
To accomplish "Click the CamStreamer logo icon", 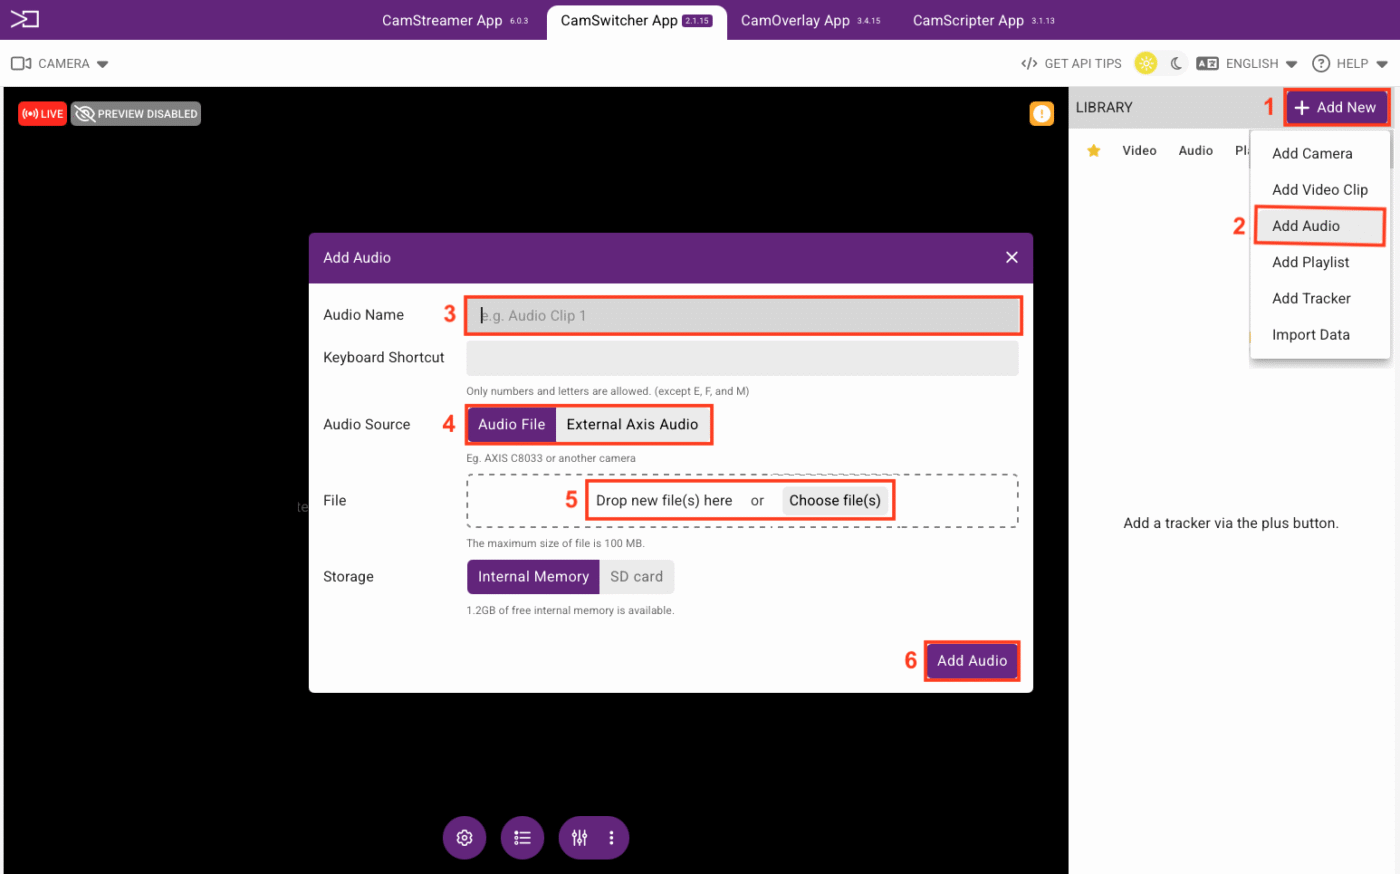I will [x=24, y=19].
